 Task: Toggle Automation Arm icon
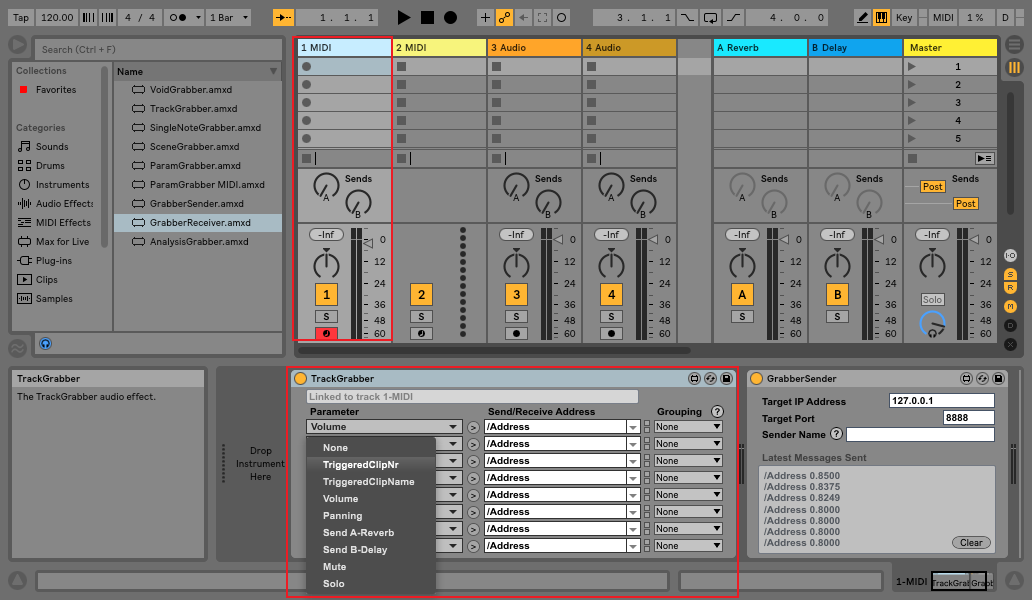coord(504,18)
